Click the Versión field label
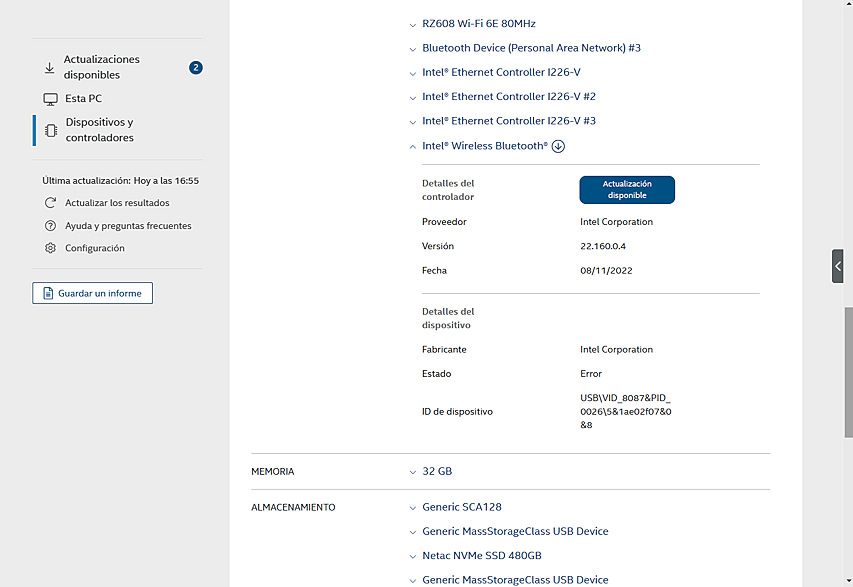853x587 pixels. (438, 246)
